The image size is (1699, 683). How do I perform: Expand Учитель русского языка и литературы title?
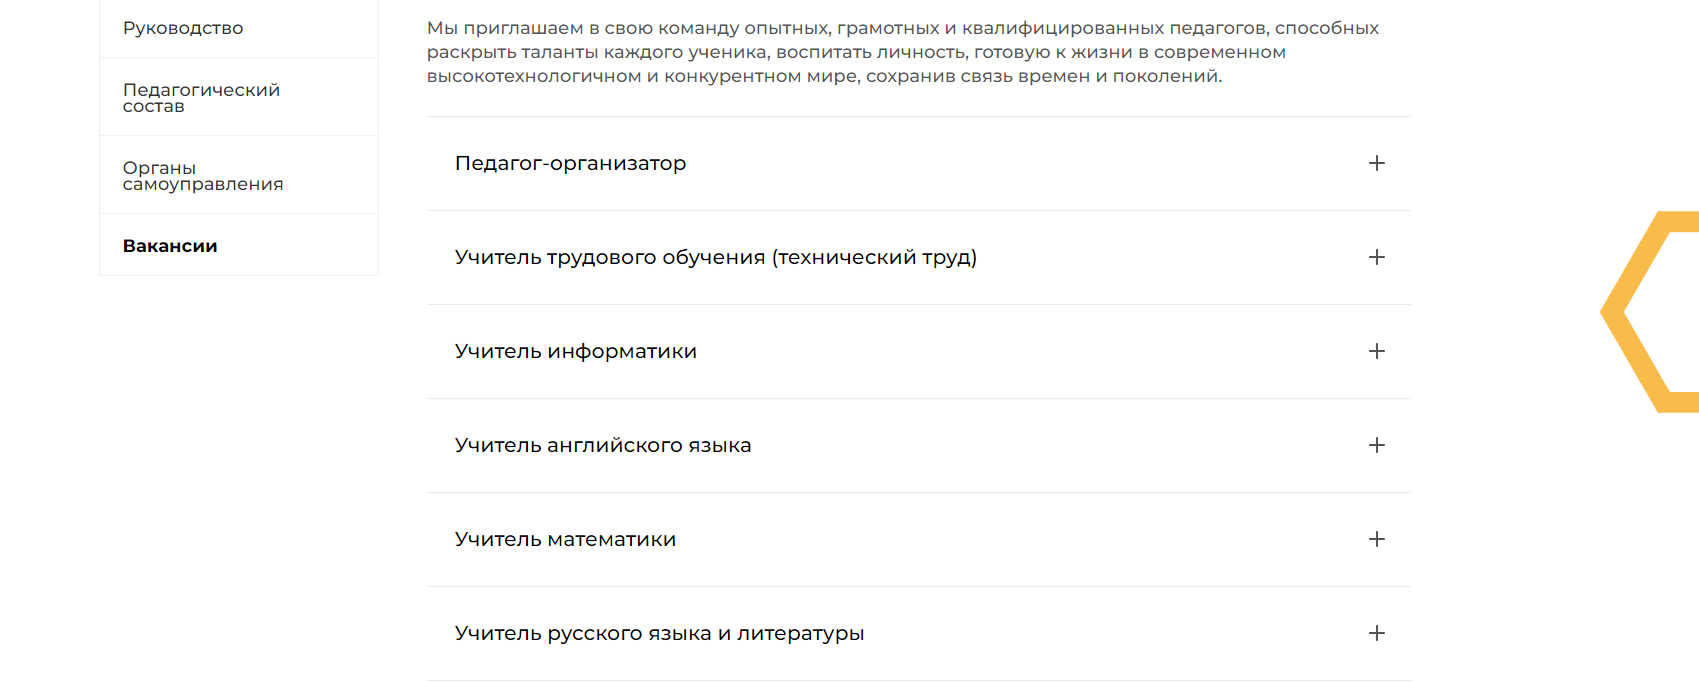[659, 633]
